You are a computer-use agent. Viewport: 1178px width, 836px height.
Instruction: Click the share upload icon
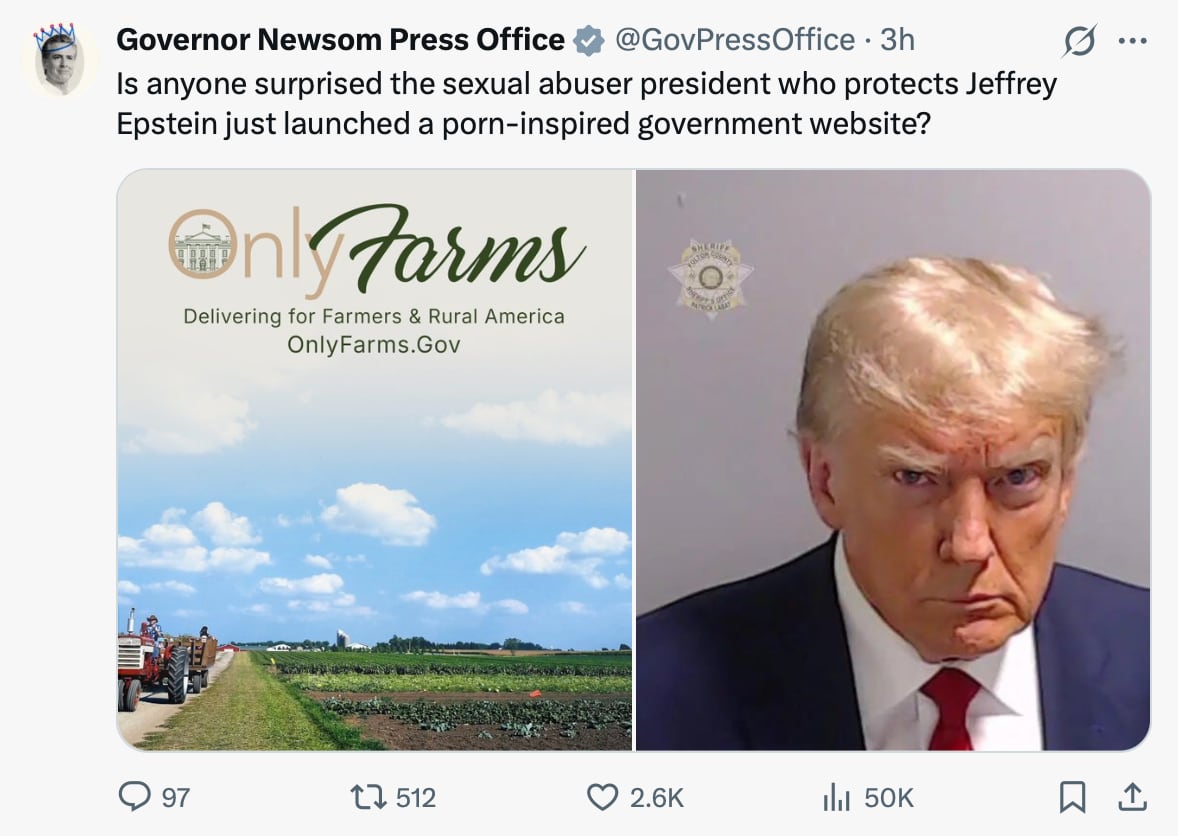(x=1132, y=797)
